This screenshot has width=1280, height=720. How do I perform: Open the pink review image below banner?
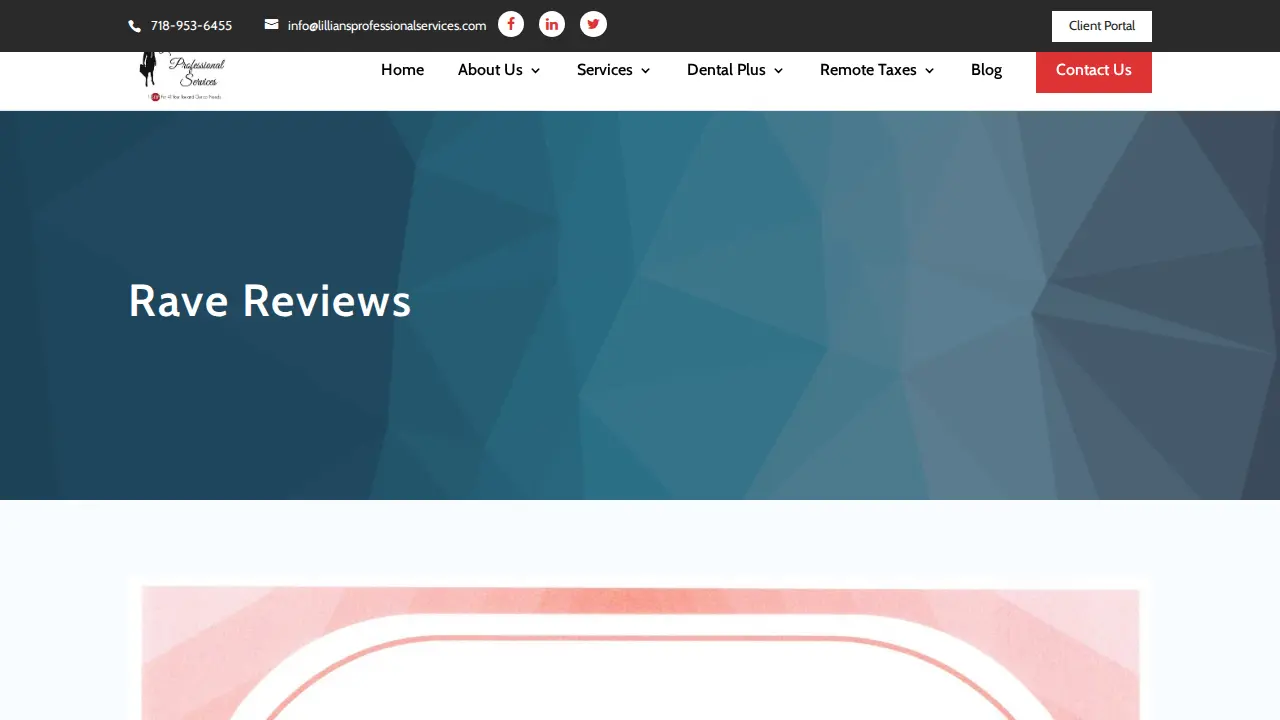pos(640,650)
